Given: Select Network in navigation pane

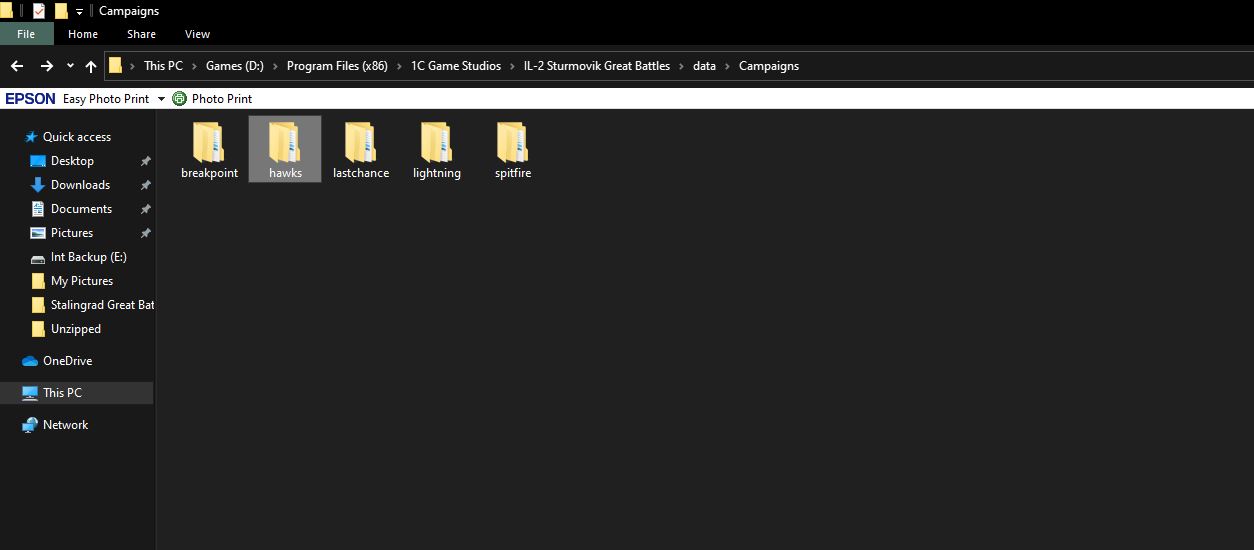Looking at the screenshot, I should (65, 425).
